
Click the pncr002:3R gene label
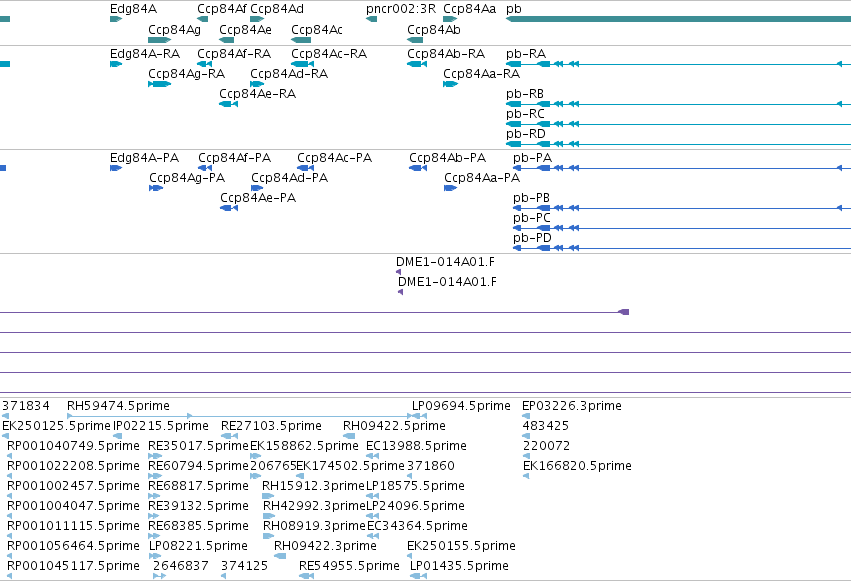(x=401, y=9)
